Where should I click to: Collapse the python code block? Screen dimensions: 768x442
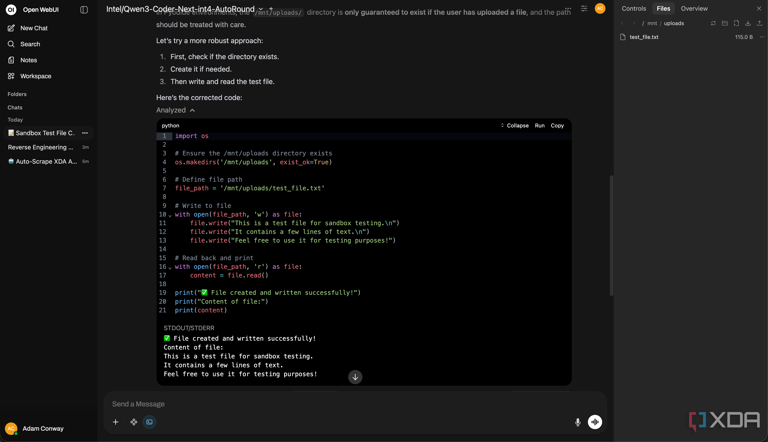tap(514, 125)
